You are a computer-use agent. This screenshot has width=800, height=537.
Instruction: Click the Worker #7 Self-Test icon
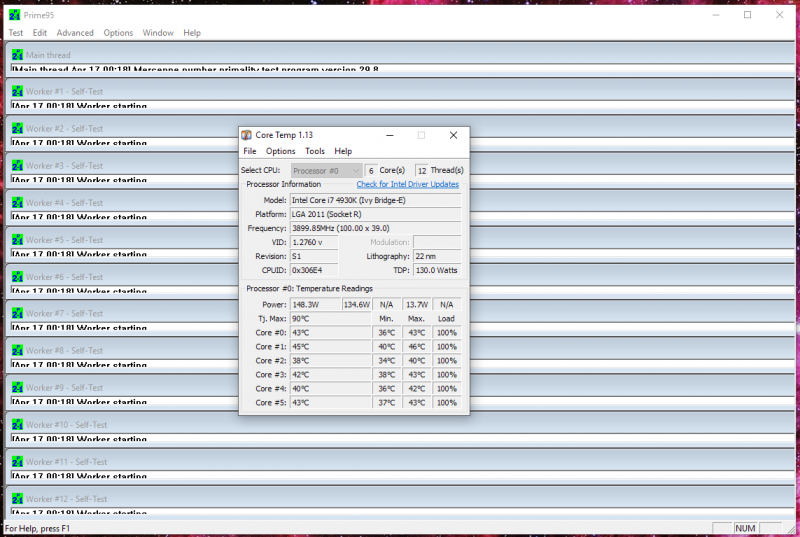tap(17, 314)
